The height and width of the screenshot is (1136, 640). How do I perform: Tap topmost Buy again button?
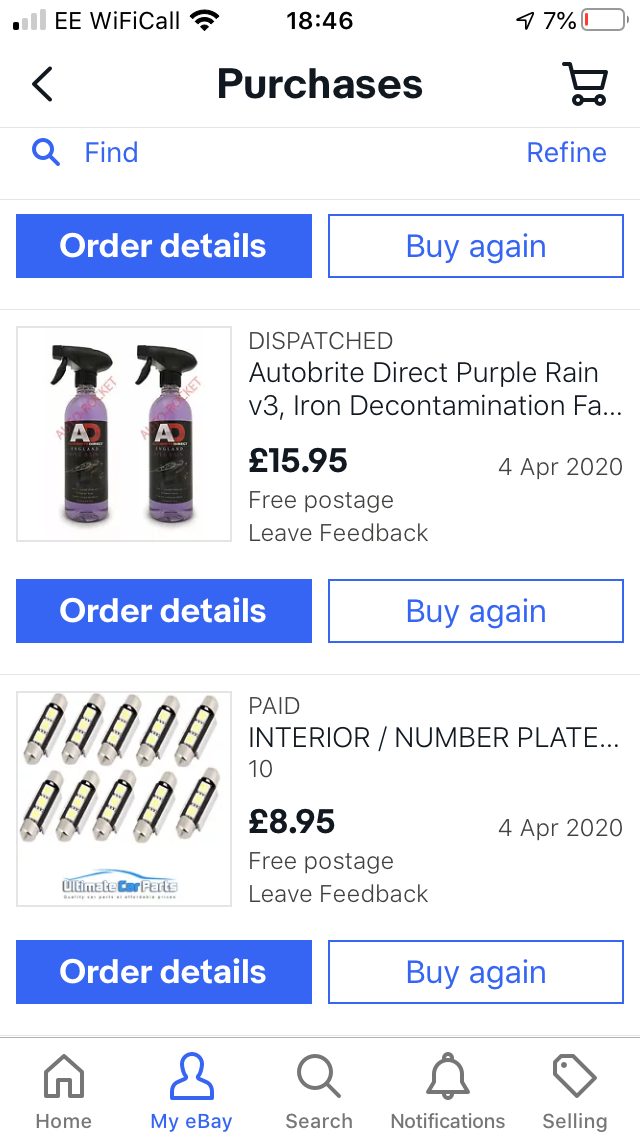pyautogui.click(x=475, y=246)
